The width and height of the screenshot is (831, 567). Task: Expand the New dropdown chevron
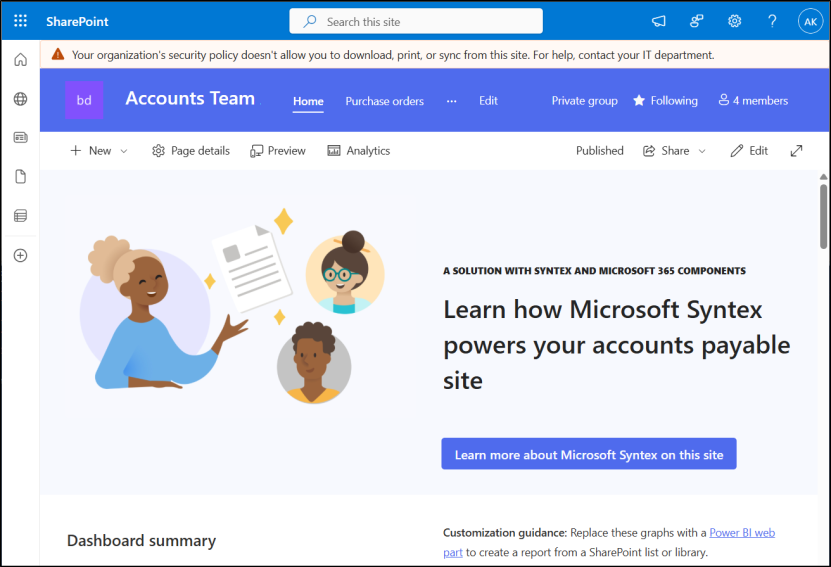[x=124, y=152]
